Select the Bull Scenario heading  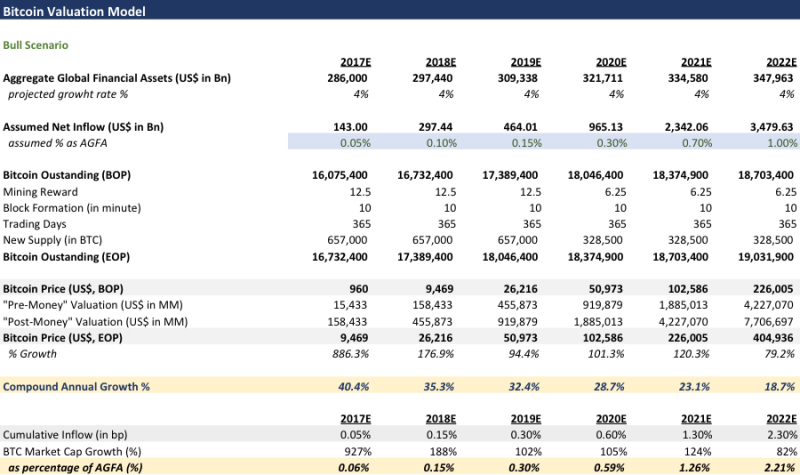(x=36, y=45)
